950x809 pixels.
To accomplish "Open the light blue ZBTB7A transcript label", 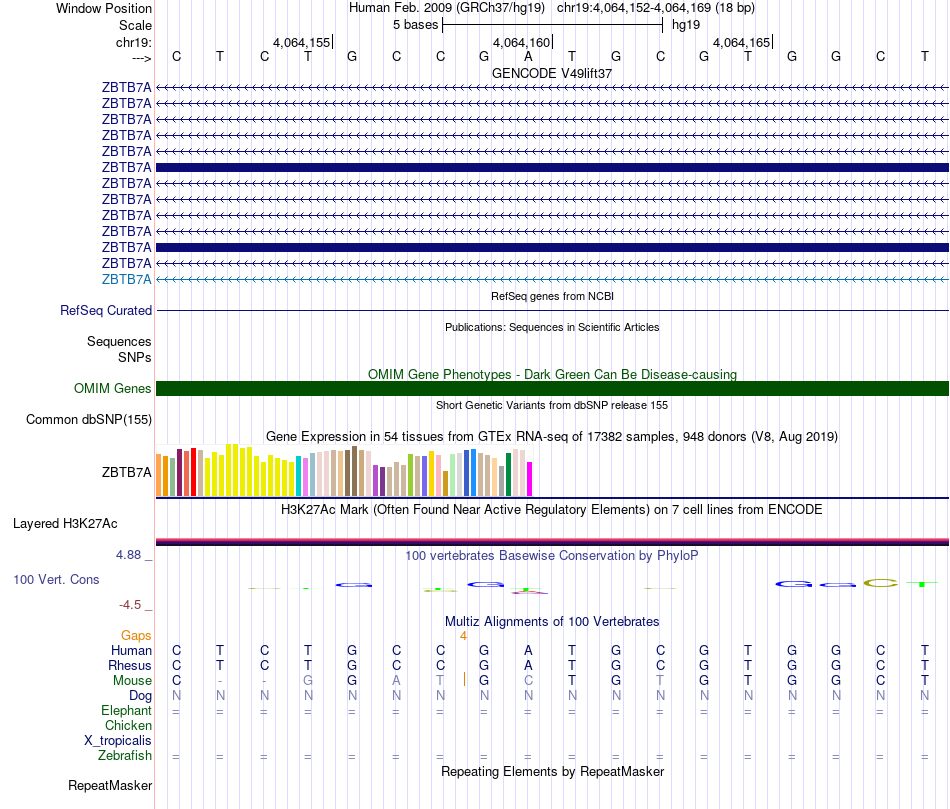I will (127, 279).
